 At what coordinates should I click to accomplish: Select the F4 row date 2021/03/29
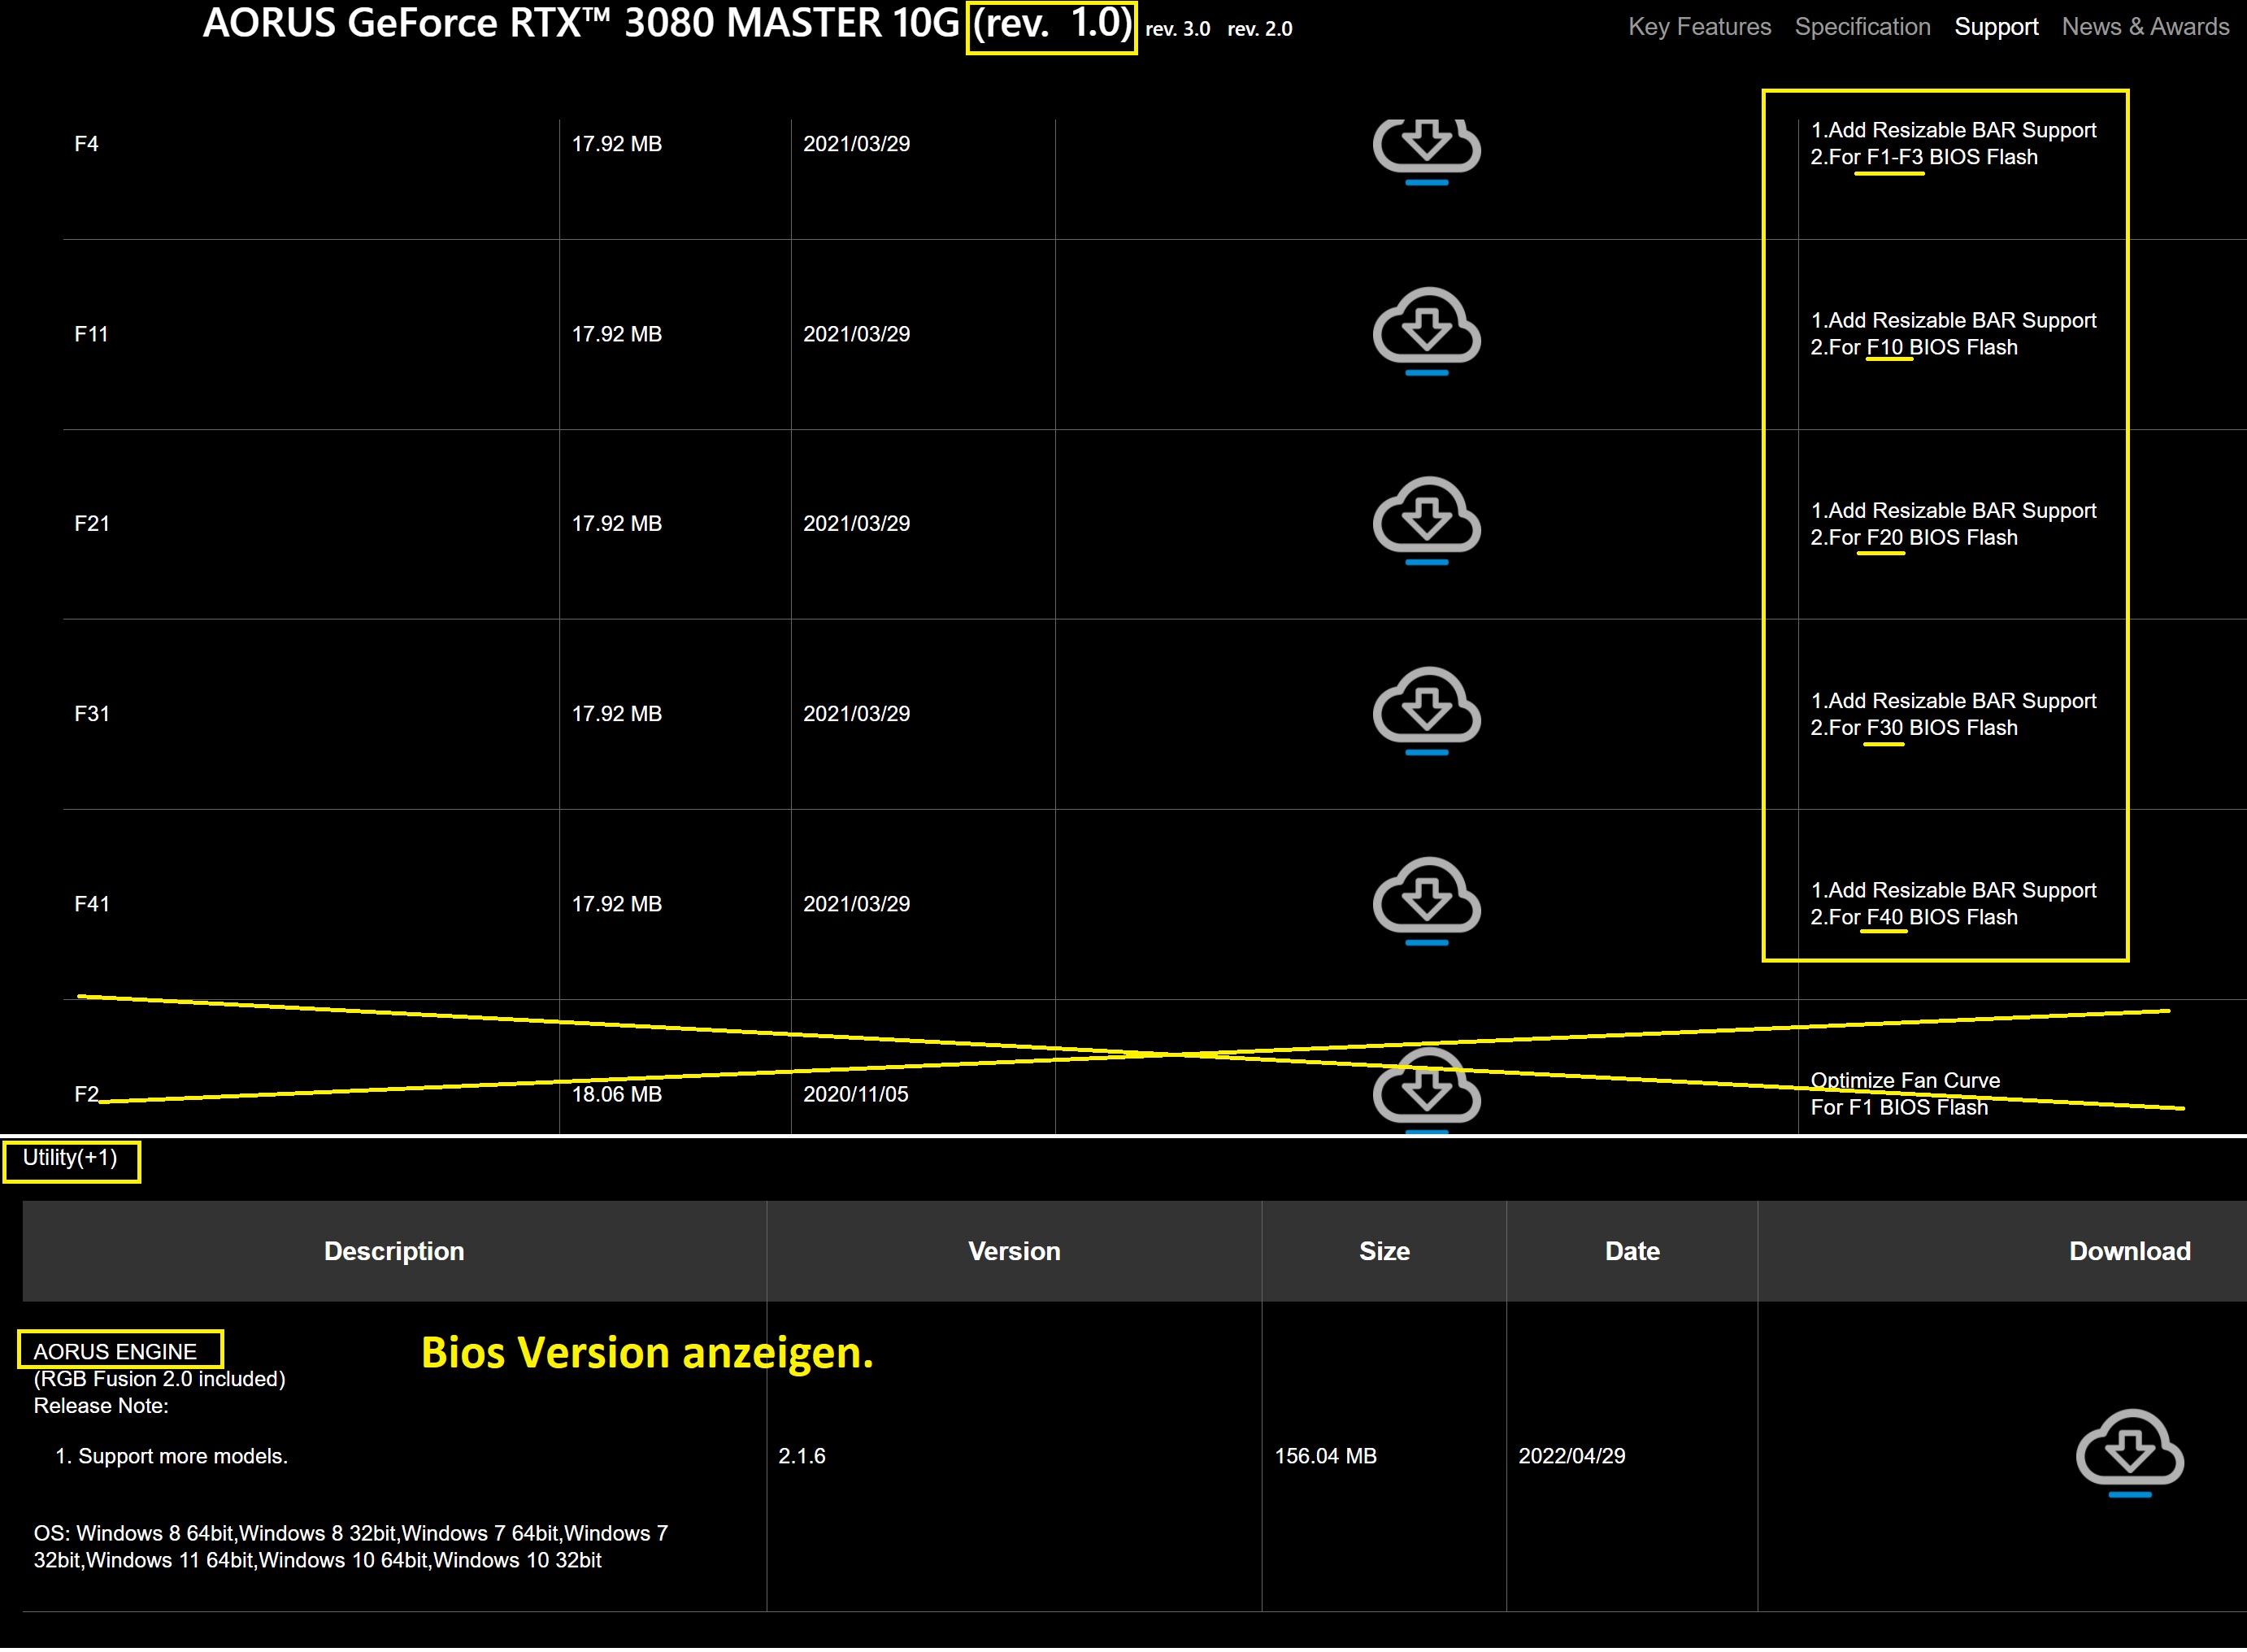(x=856, y=144)
